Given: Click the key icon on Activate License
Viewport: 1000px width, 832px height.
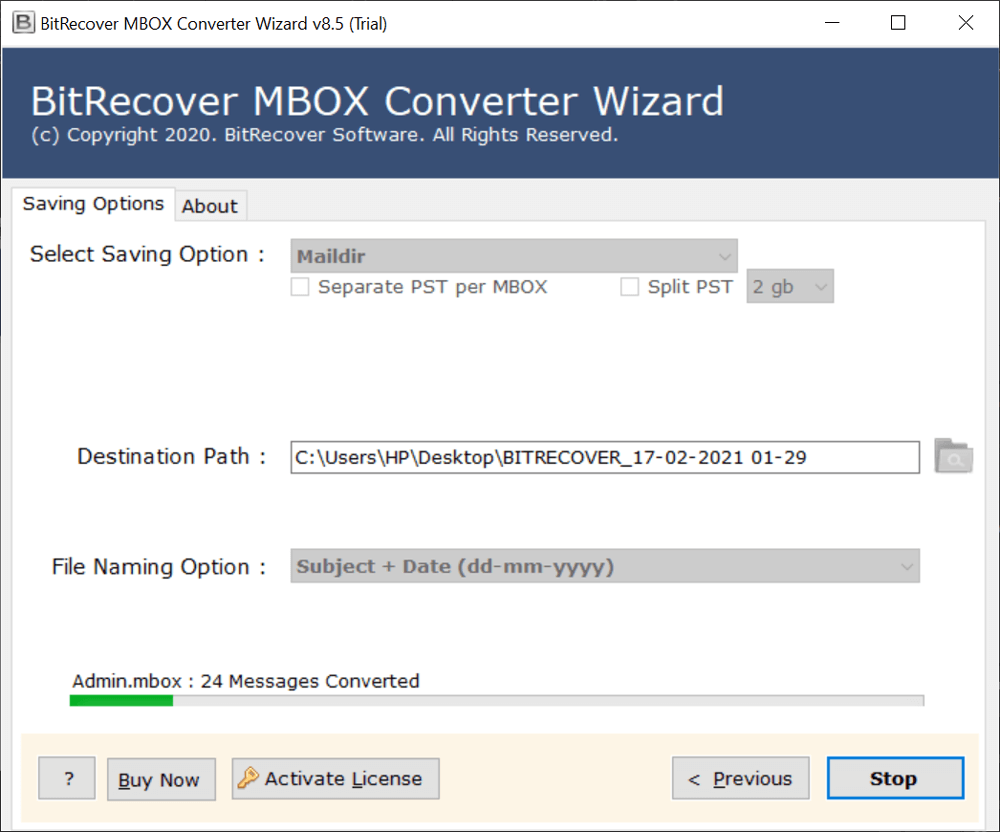Looking at the screenshot, I should point(248,778).
